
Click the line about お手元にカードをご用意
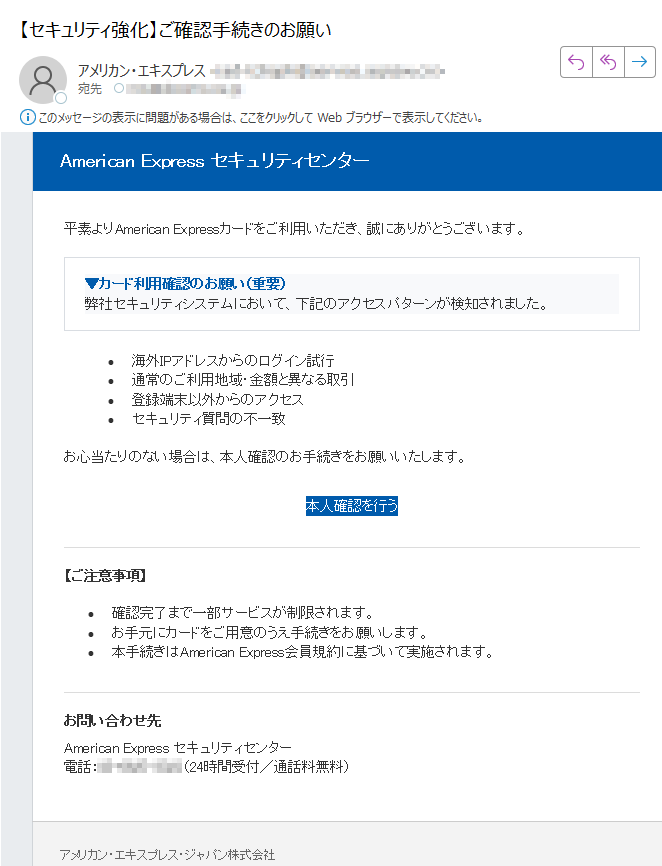(x=269, y=632)
